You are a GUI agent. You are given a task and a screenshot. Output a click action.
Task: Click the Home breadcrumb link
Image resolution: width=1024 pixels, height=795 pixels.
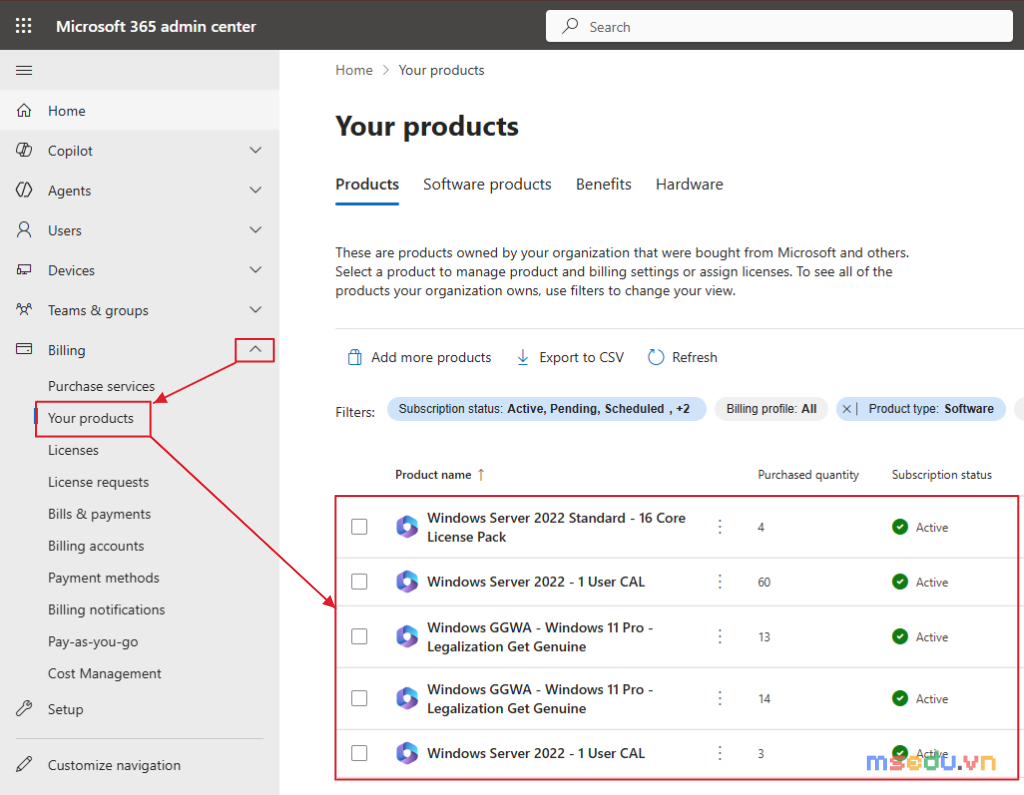(354, 70)
